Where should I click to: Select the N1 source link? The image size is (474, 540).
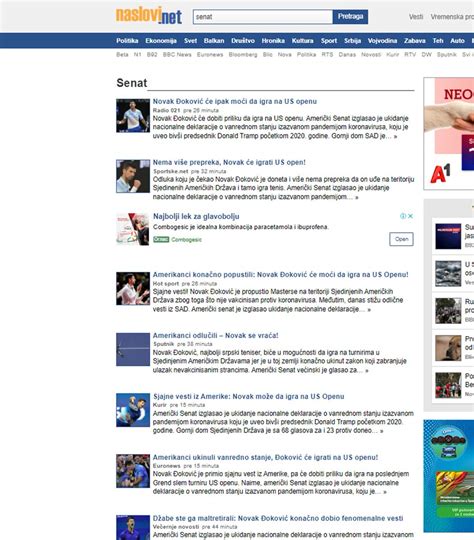pyautogui.click(x=137, y=54)
